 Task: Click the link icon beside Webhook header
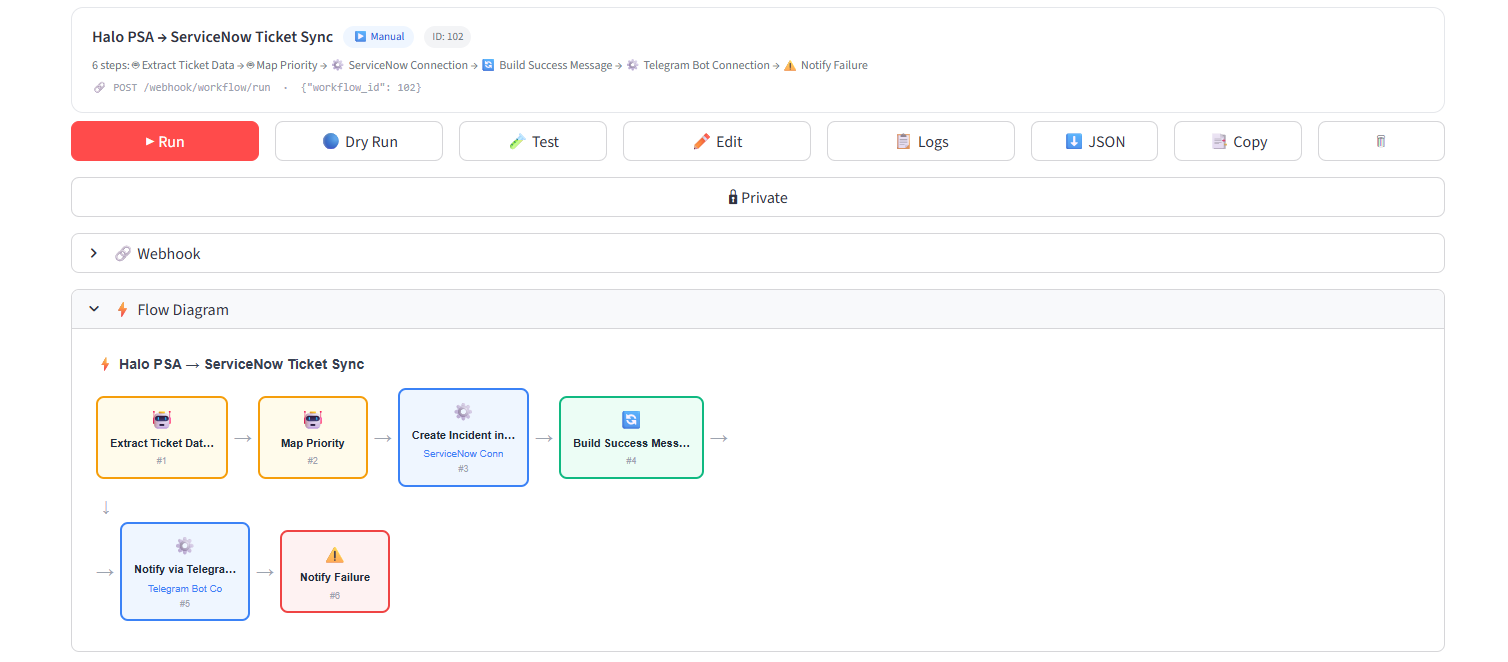(x=123, y=254)
